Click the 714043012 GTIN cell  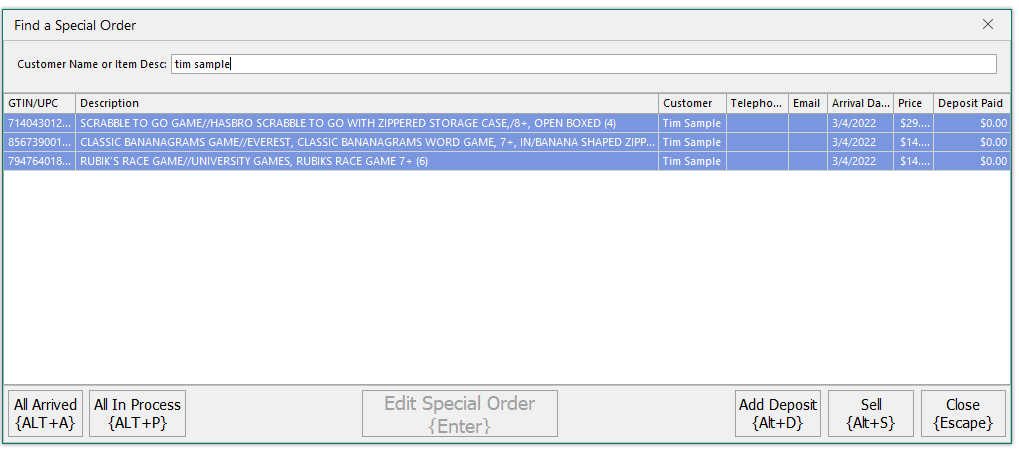coord(40,123)
